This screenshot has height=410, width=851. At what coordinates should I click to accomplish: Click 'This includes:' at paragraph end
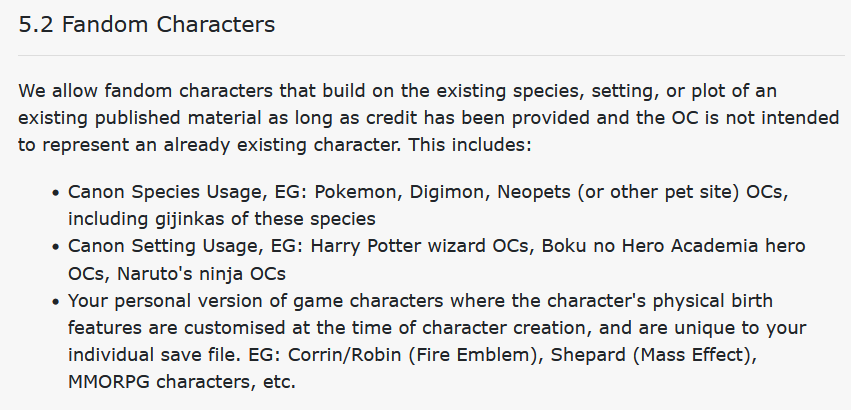tap(470, 145)
